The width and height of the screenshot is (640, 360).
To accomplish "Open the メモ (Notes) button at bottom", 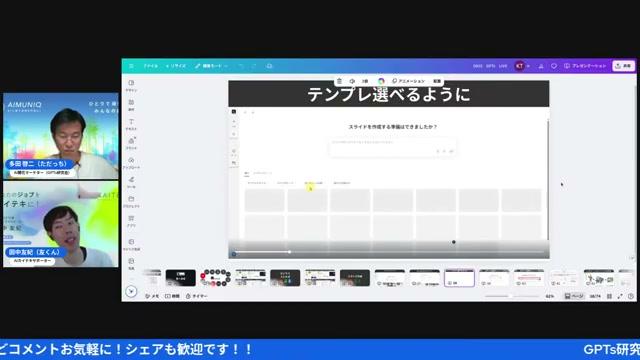I will [x=152, y=296].
